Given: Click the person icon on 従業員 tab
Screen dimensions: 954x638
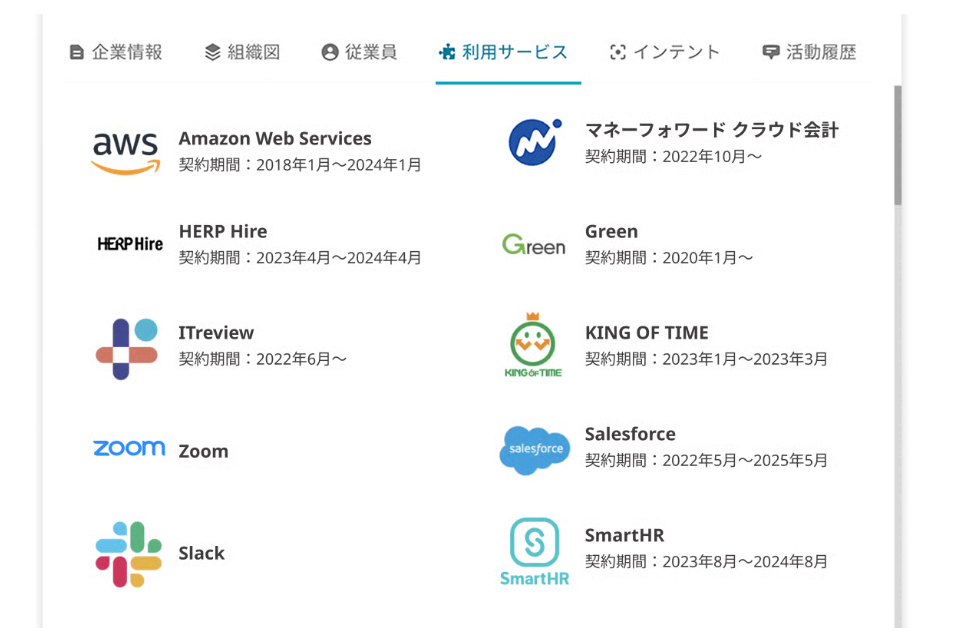Looking at the screenshot, I should click(x=329, y=52).
